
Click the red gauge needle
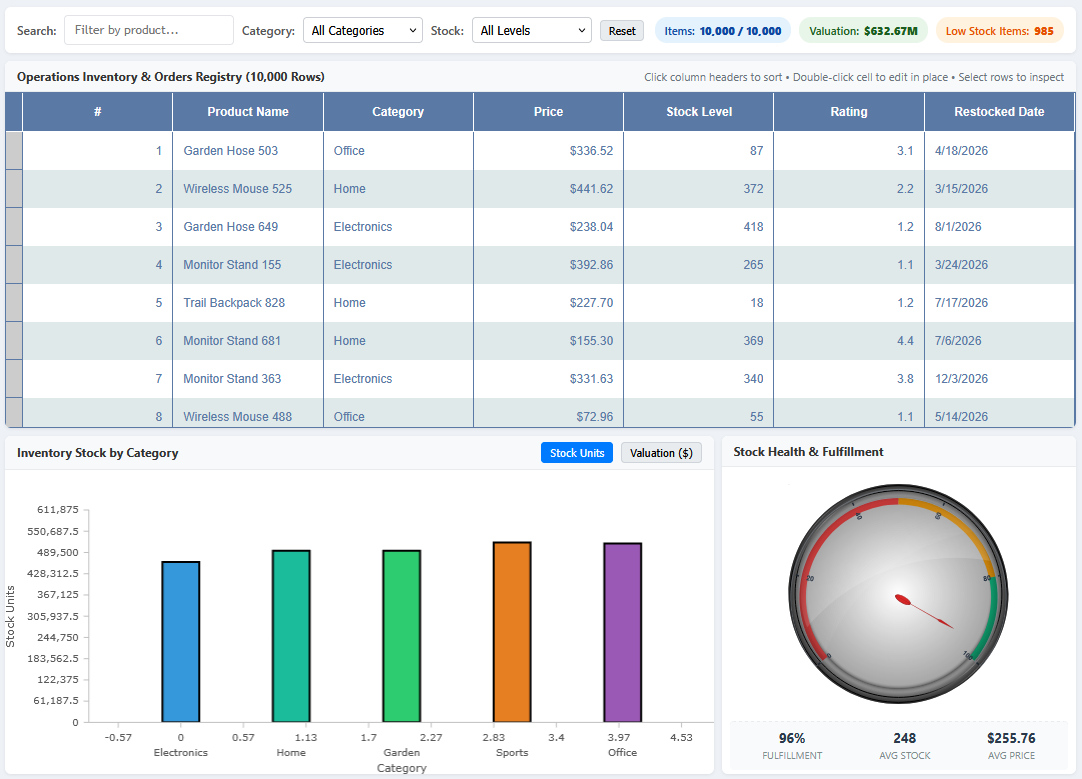(923, 611)
